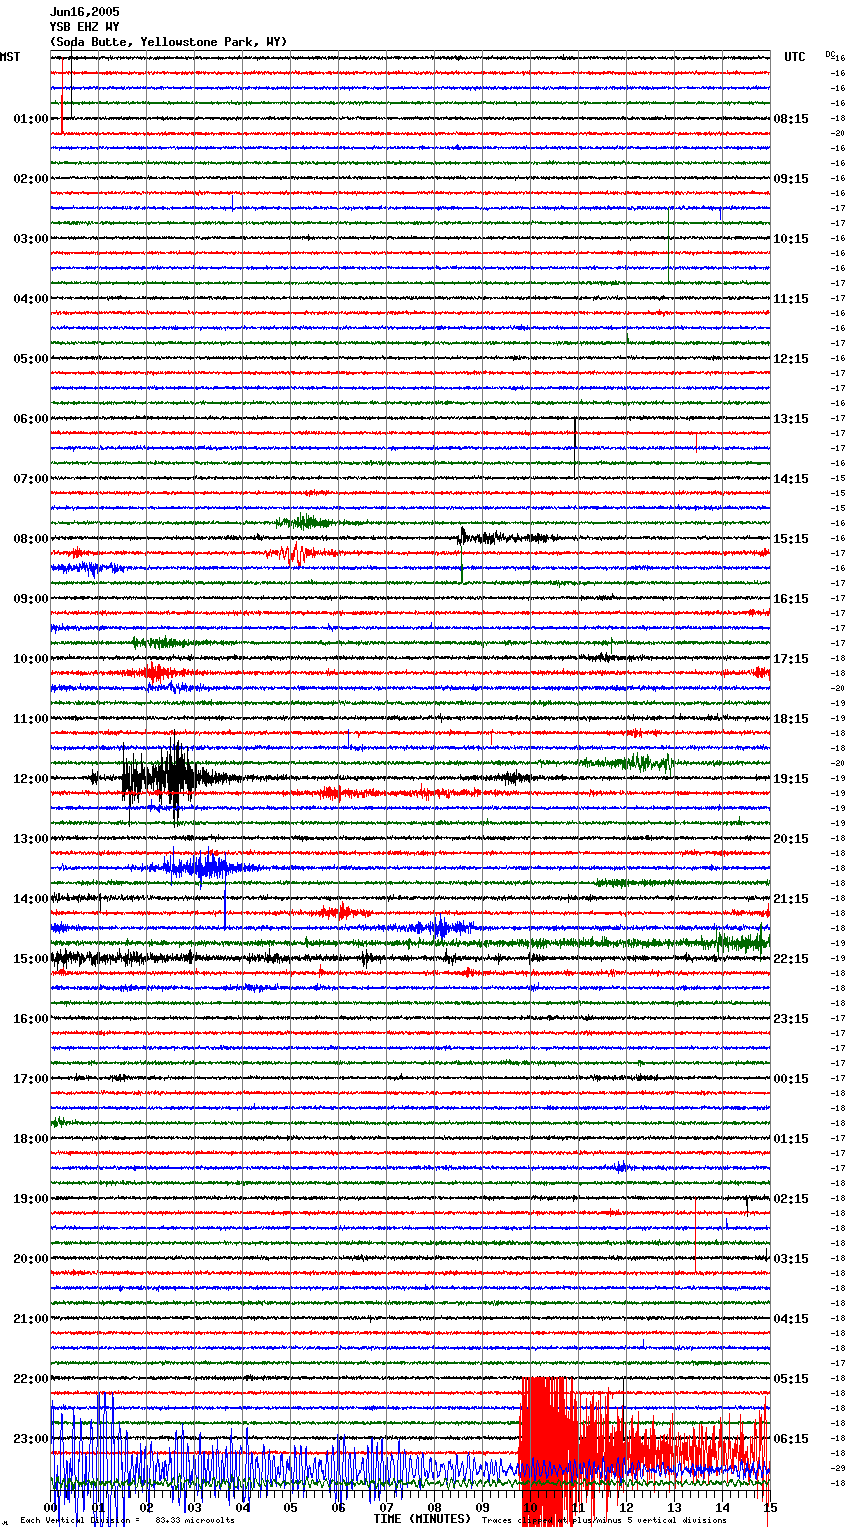
Task: Click the UTC time label '09:15'
Action: tap(791, 179)
